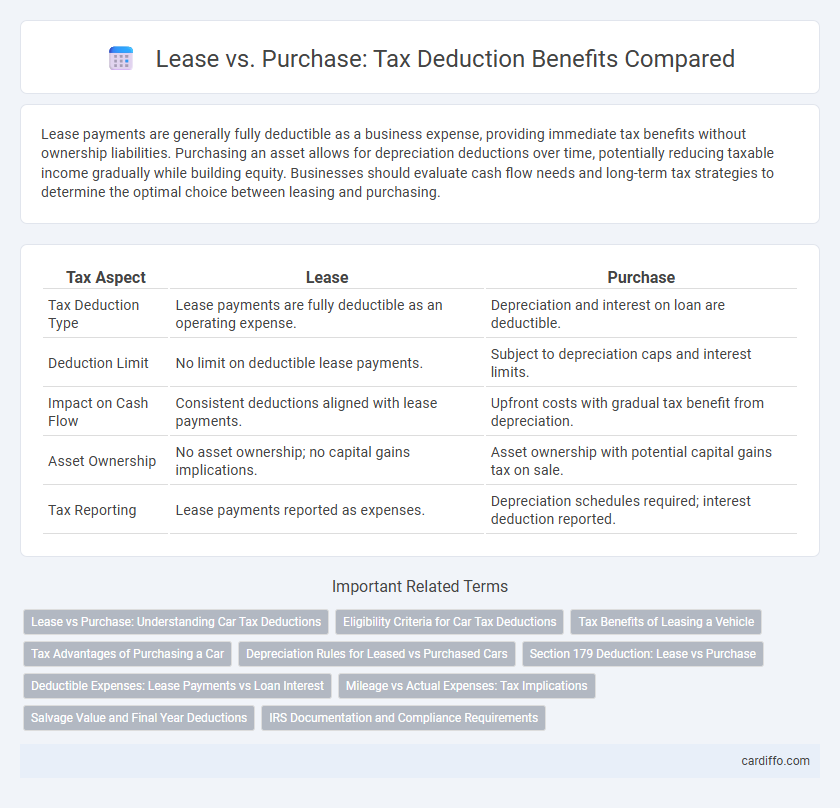Open 'Salvage Value and Final Year Deductions' tag
This screenshot has width=840, height=808.
pyautogui.click(x=139, y=717)
